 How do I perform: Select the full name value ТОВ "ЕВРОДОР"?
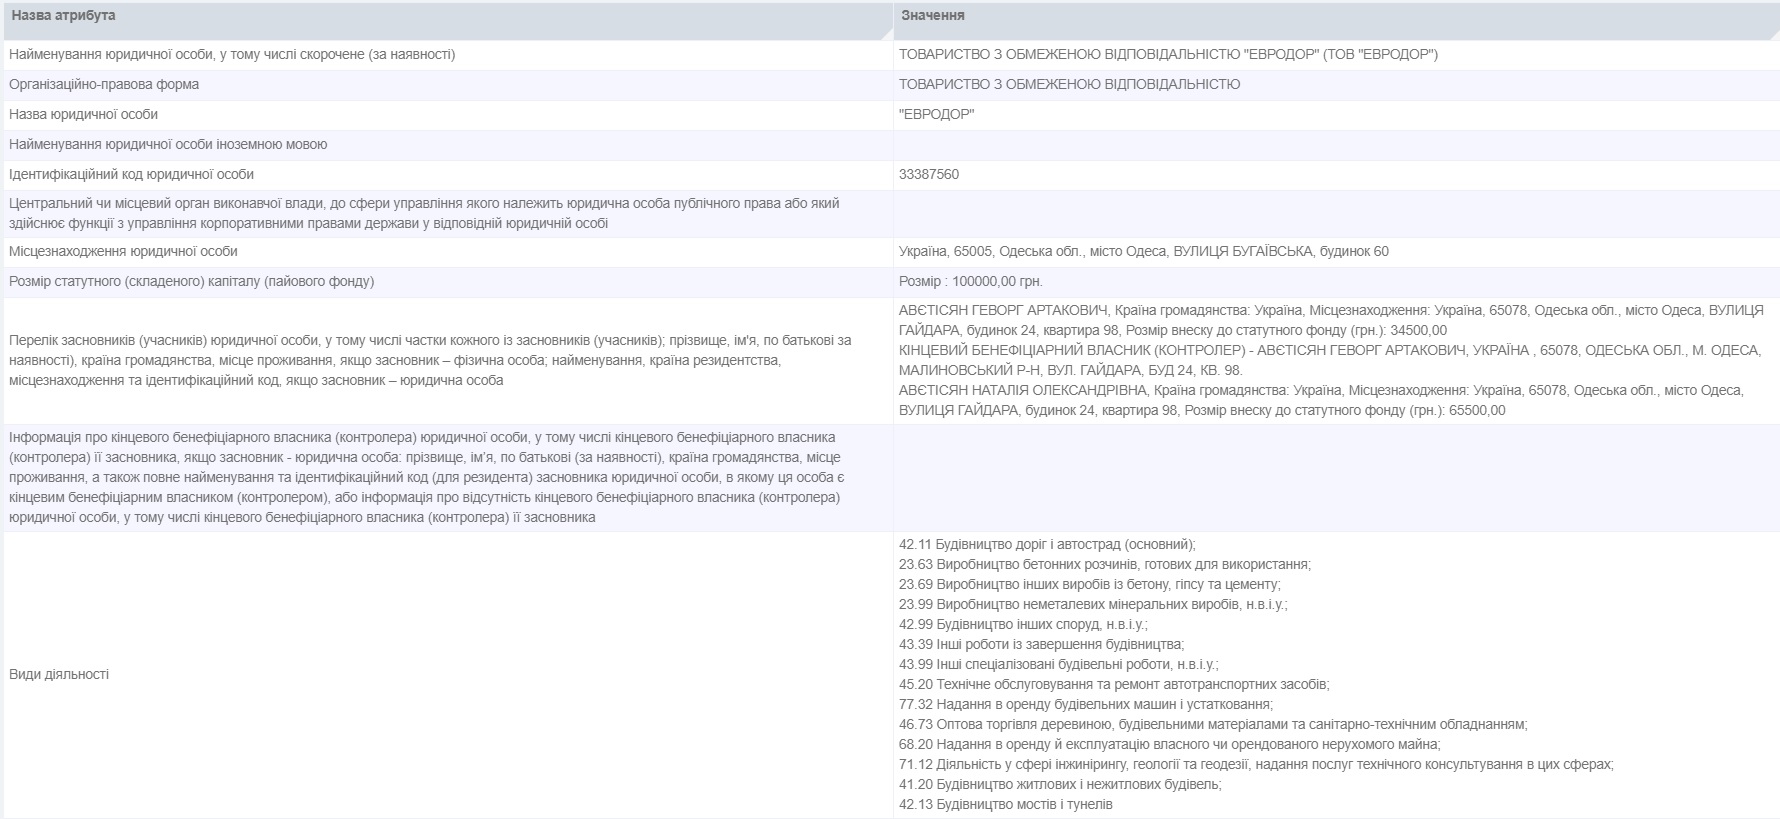tap(1168, 55)
